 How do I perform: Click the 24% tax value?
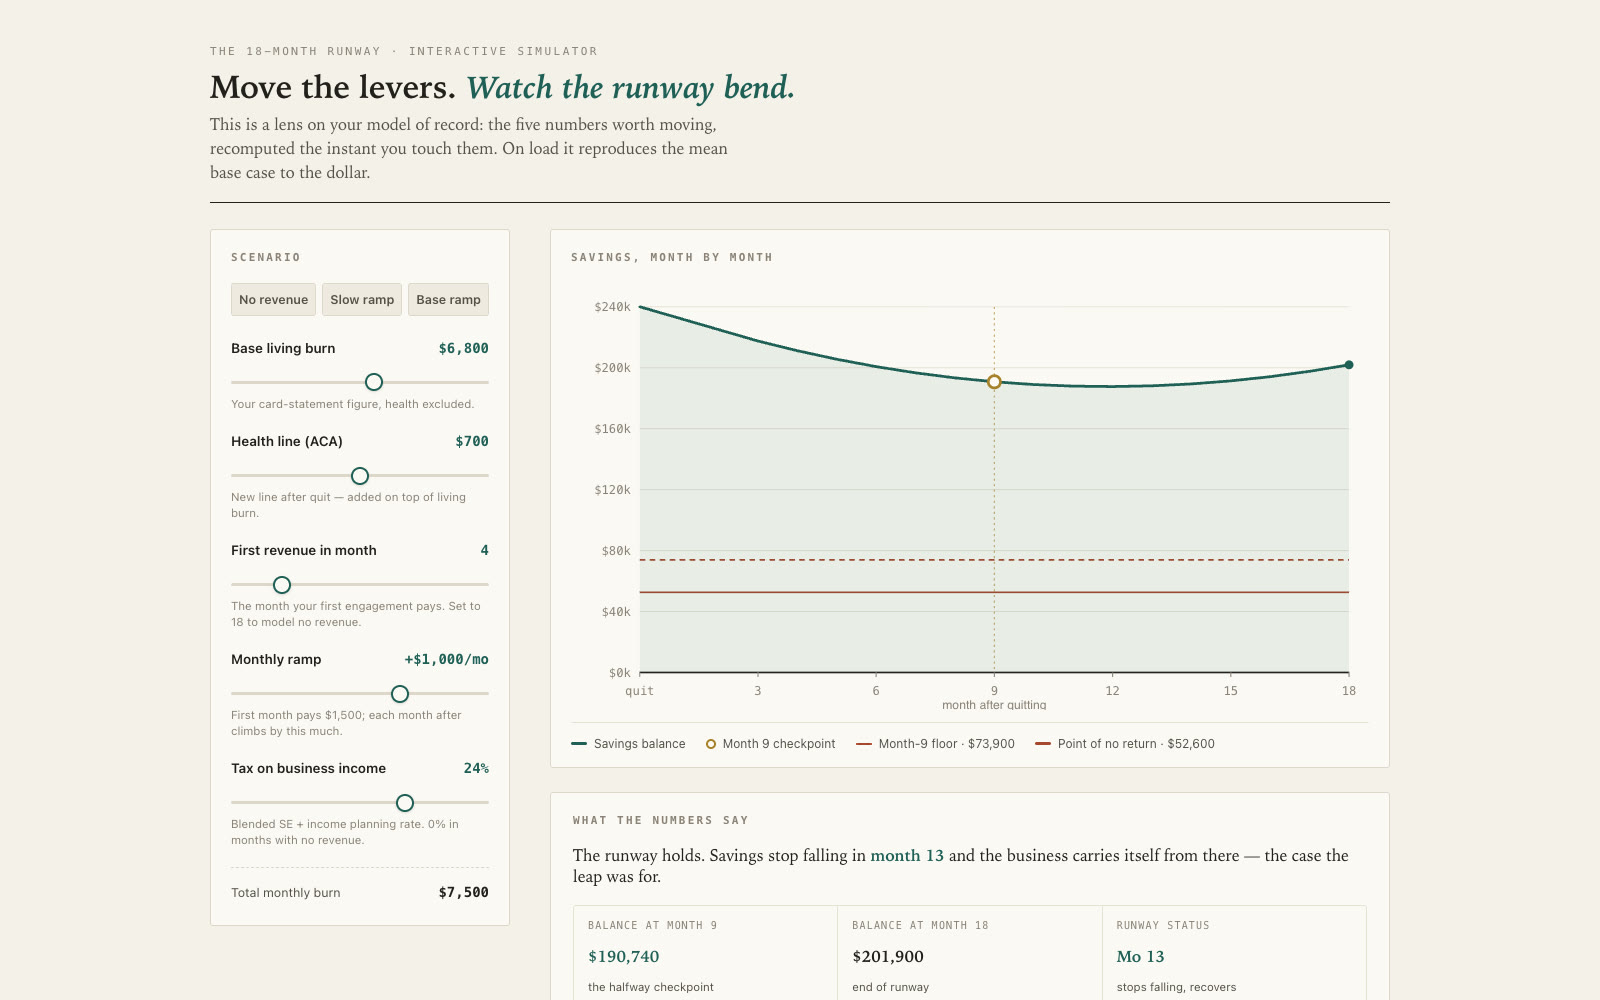point(476,769)
